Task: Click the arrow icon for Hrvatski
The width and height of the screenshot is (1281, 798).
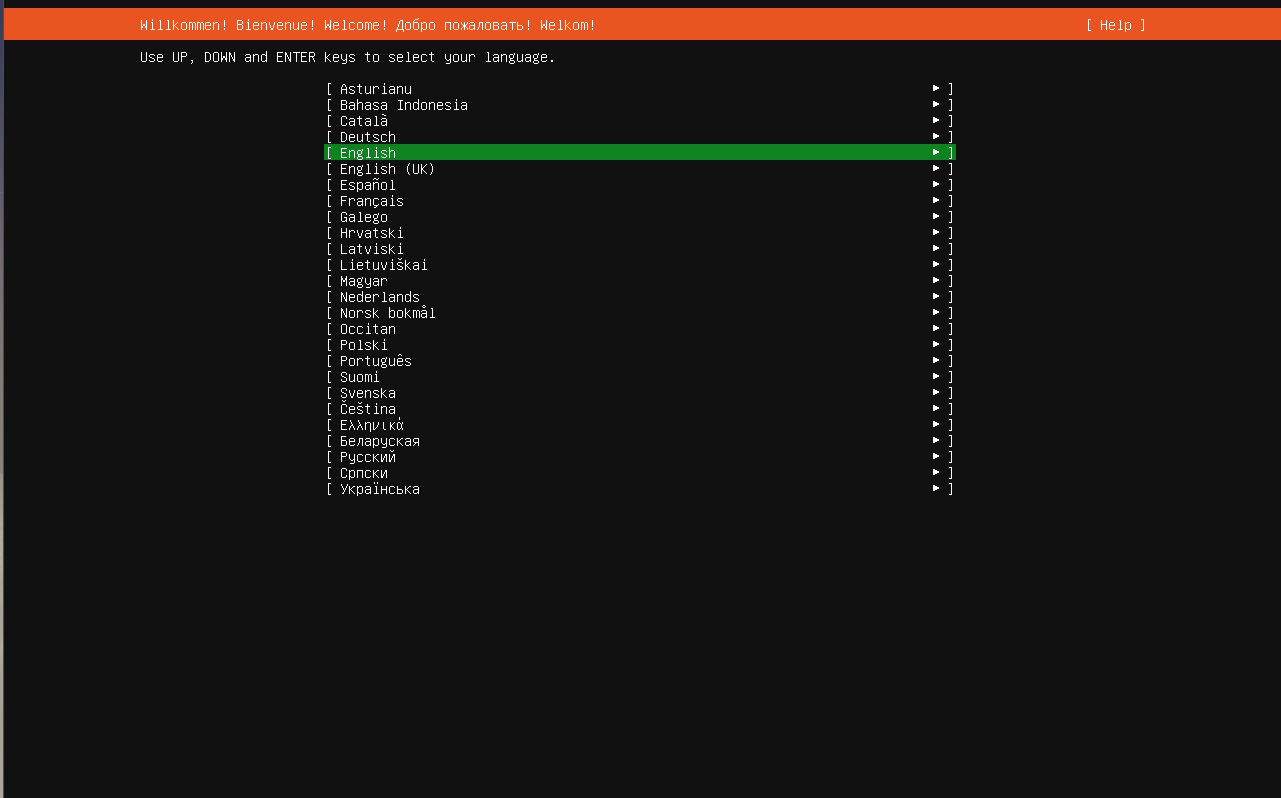Action: (x=936, y=233)
